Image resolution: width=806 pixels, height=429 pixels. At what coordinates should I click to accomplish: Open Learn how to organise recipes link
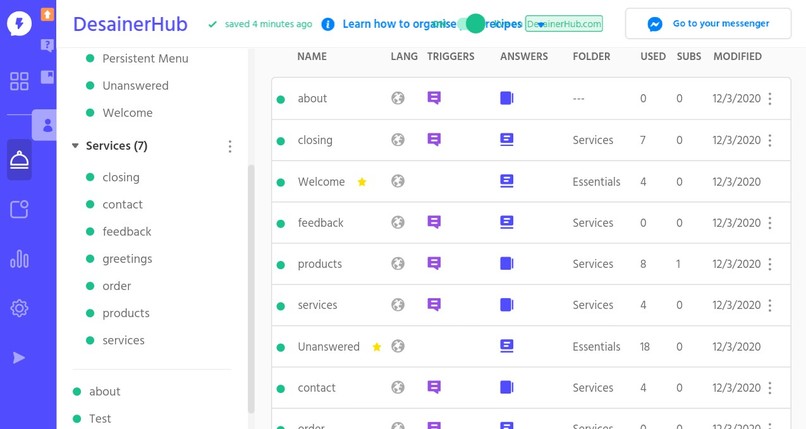tap(432, 24)
